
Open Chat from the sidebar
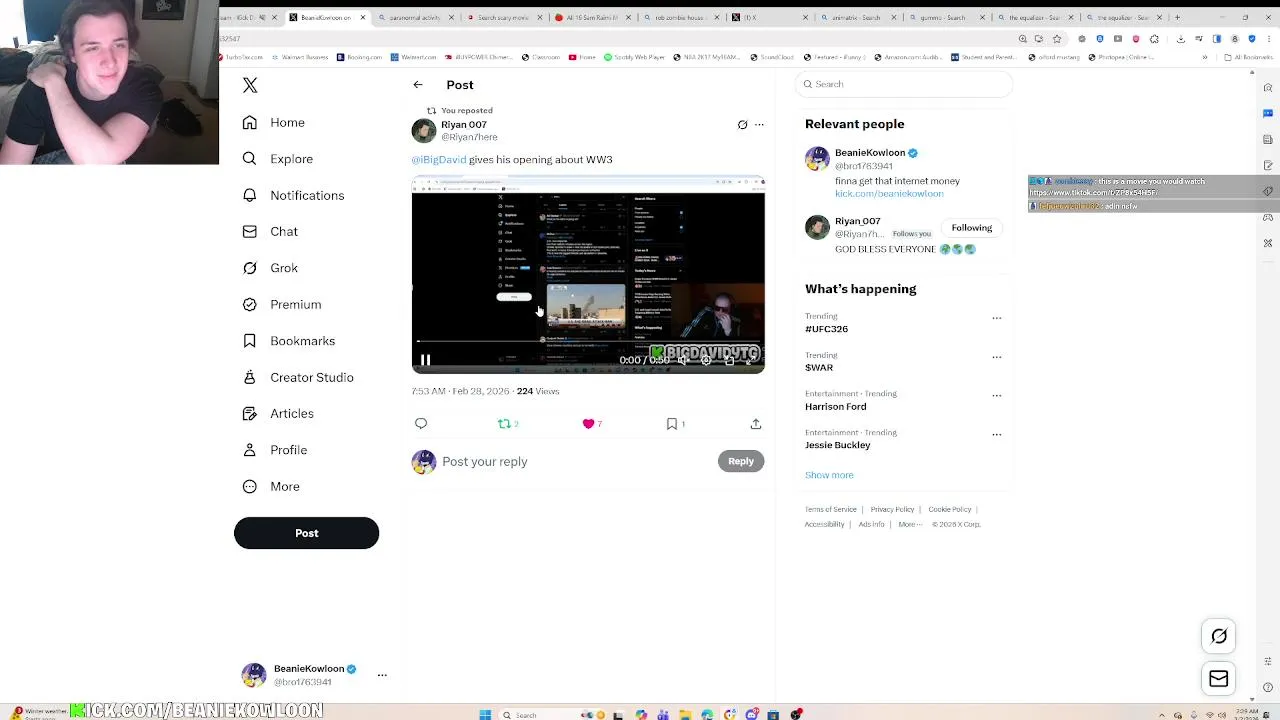[x=271, y=231]
